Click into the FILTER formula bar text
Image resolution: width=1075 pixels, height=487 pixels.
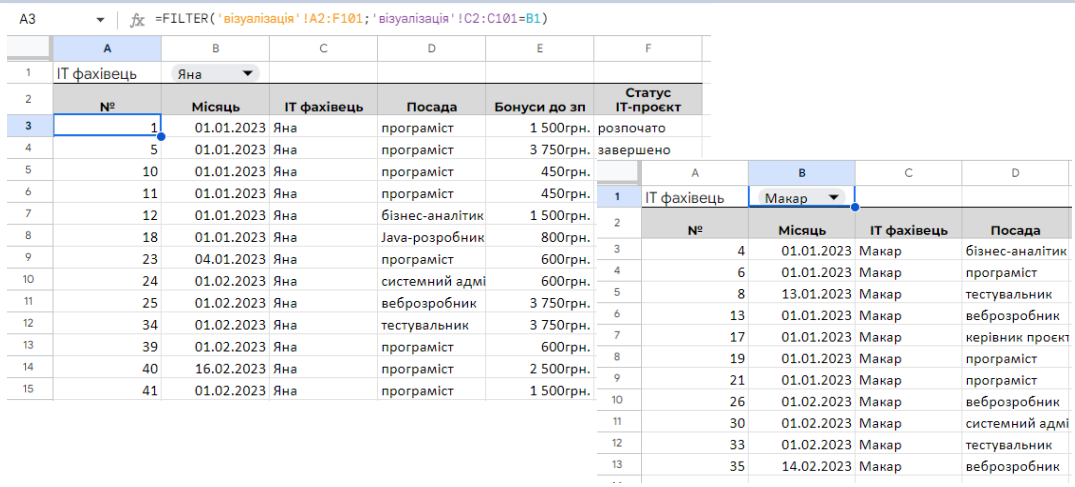350,19
